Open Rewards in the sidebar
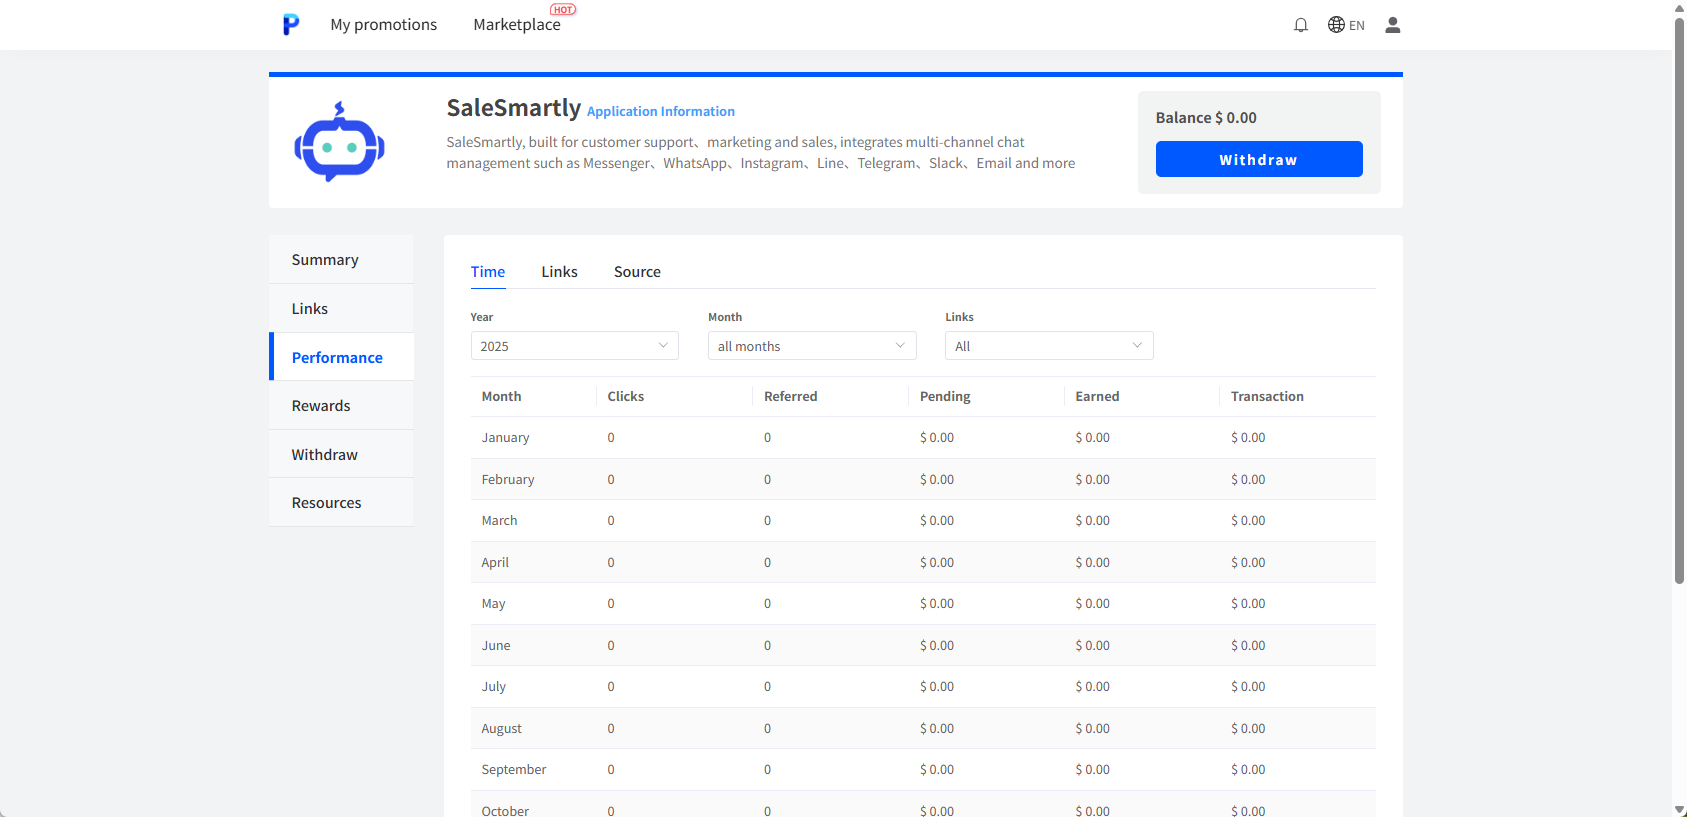This screenshot has height=817, width=1687. pyautogui.click(x=321, y=406)
